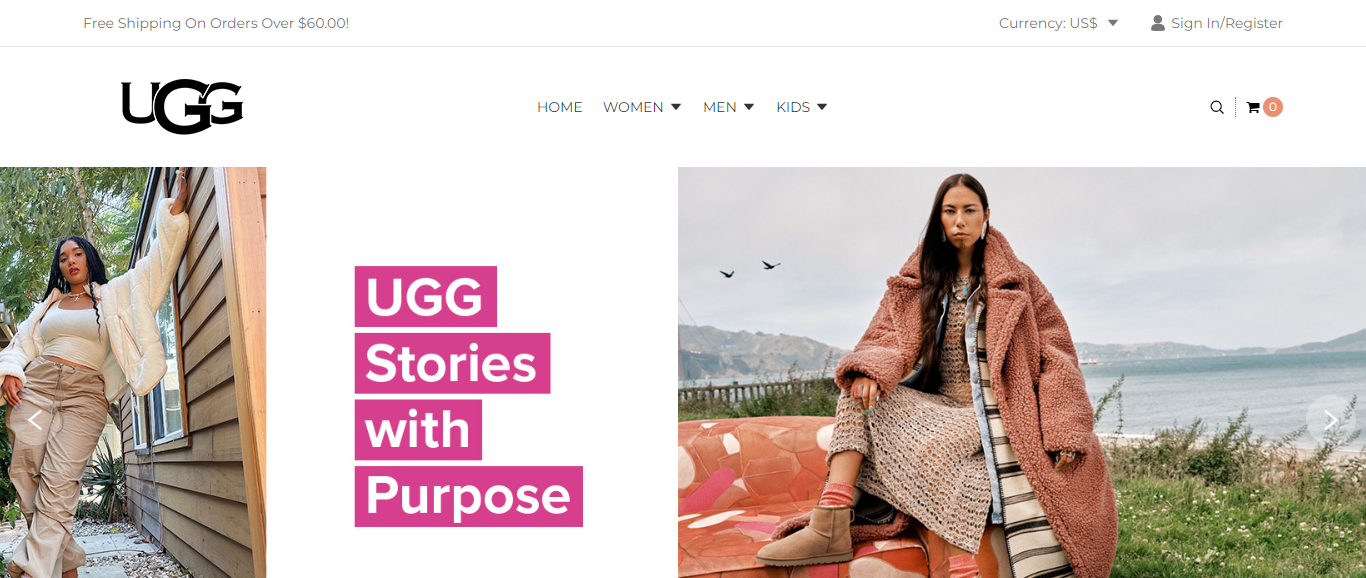Expand the KIDS menu arrow
Viewport: 1366px width, 578px height.
tap(822, 107)
